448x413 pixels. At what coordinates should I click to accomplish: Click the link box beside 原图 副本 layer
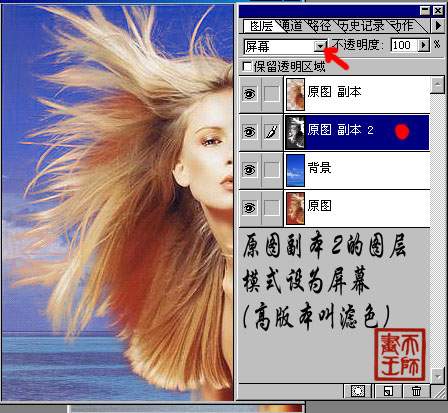(272, 94)
